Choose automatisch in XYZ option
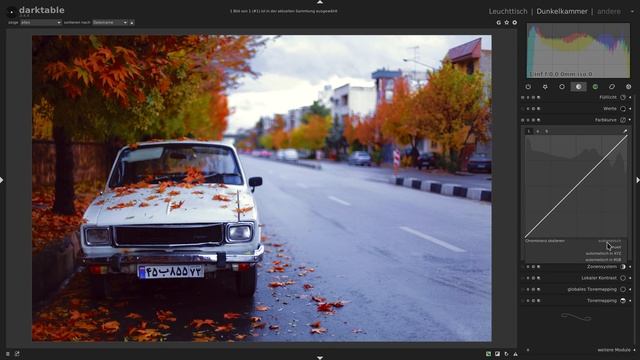 click(604, 253)
